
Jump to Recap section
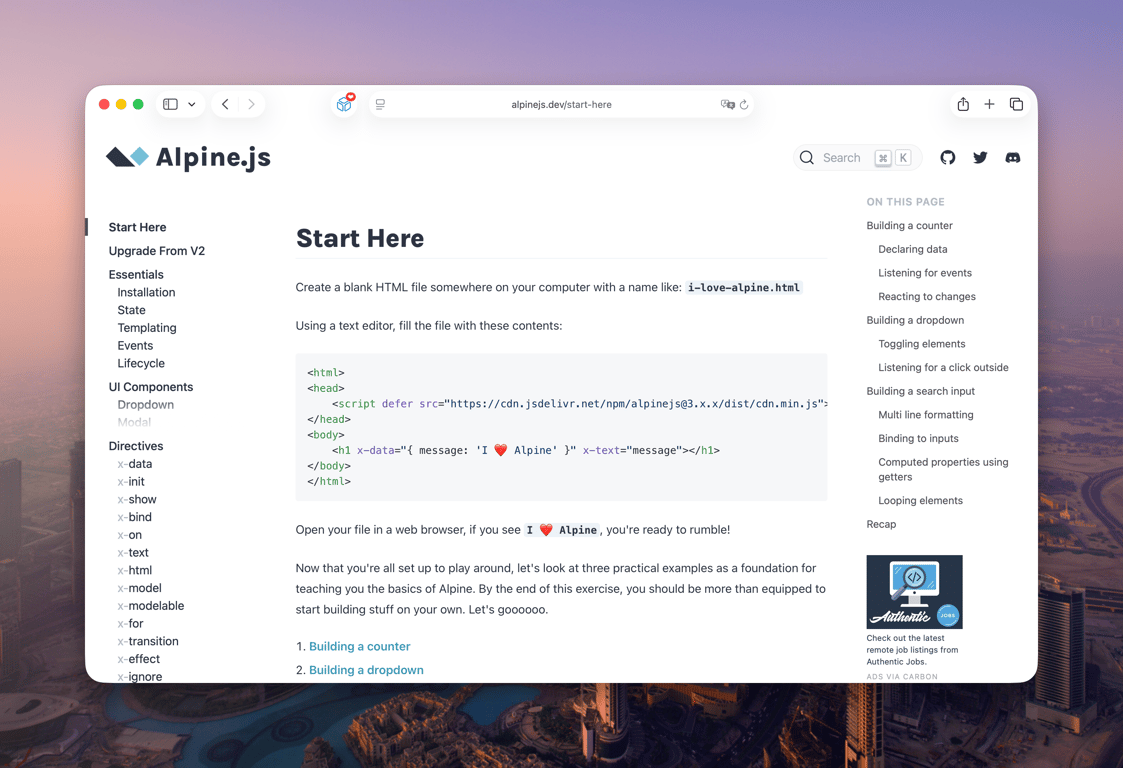click(881, 524)
